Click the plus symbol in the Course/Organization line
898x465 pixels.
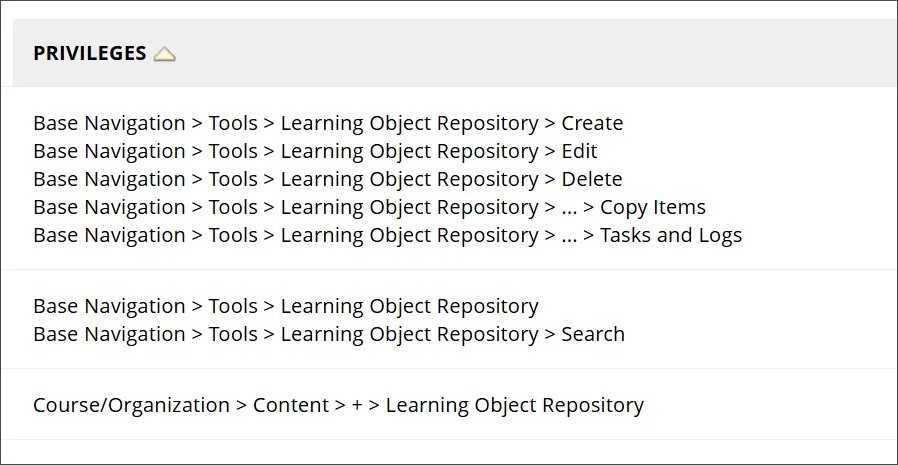(x=357, y=406)
